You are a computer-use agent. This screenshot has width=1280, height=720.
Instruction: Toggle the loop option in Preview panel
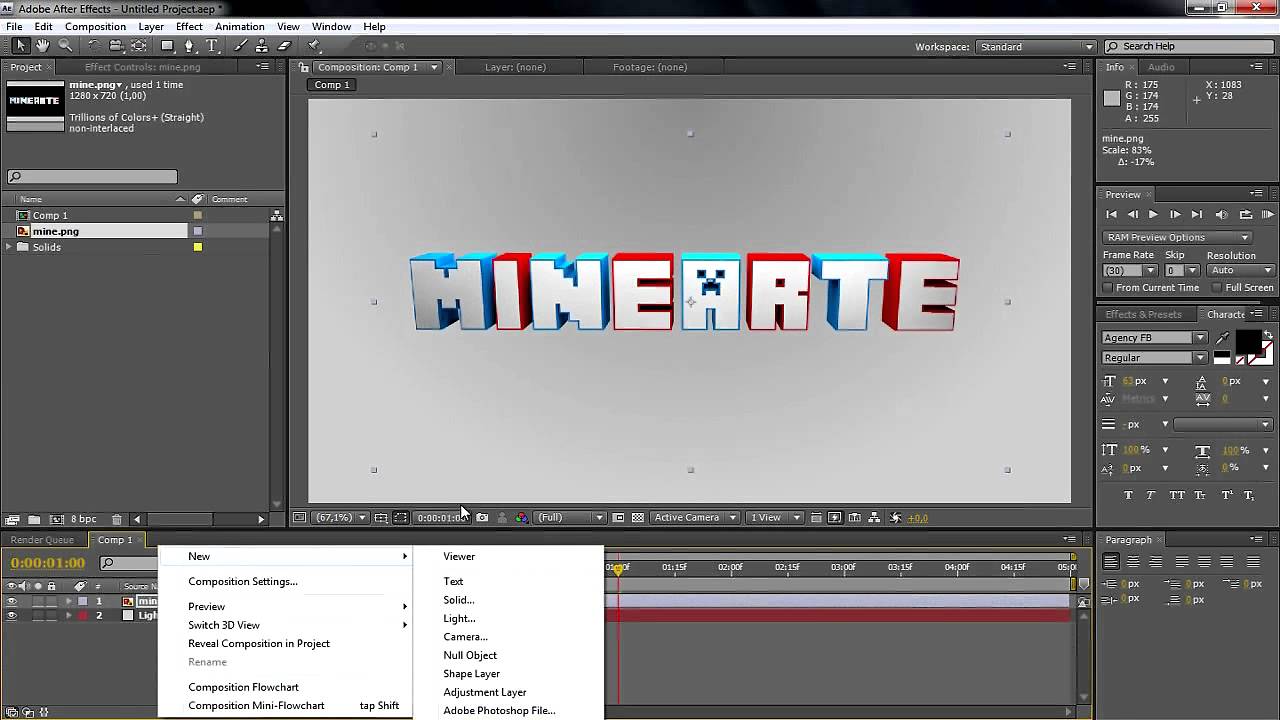coord(1245,215)
